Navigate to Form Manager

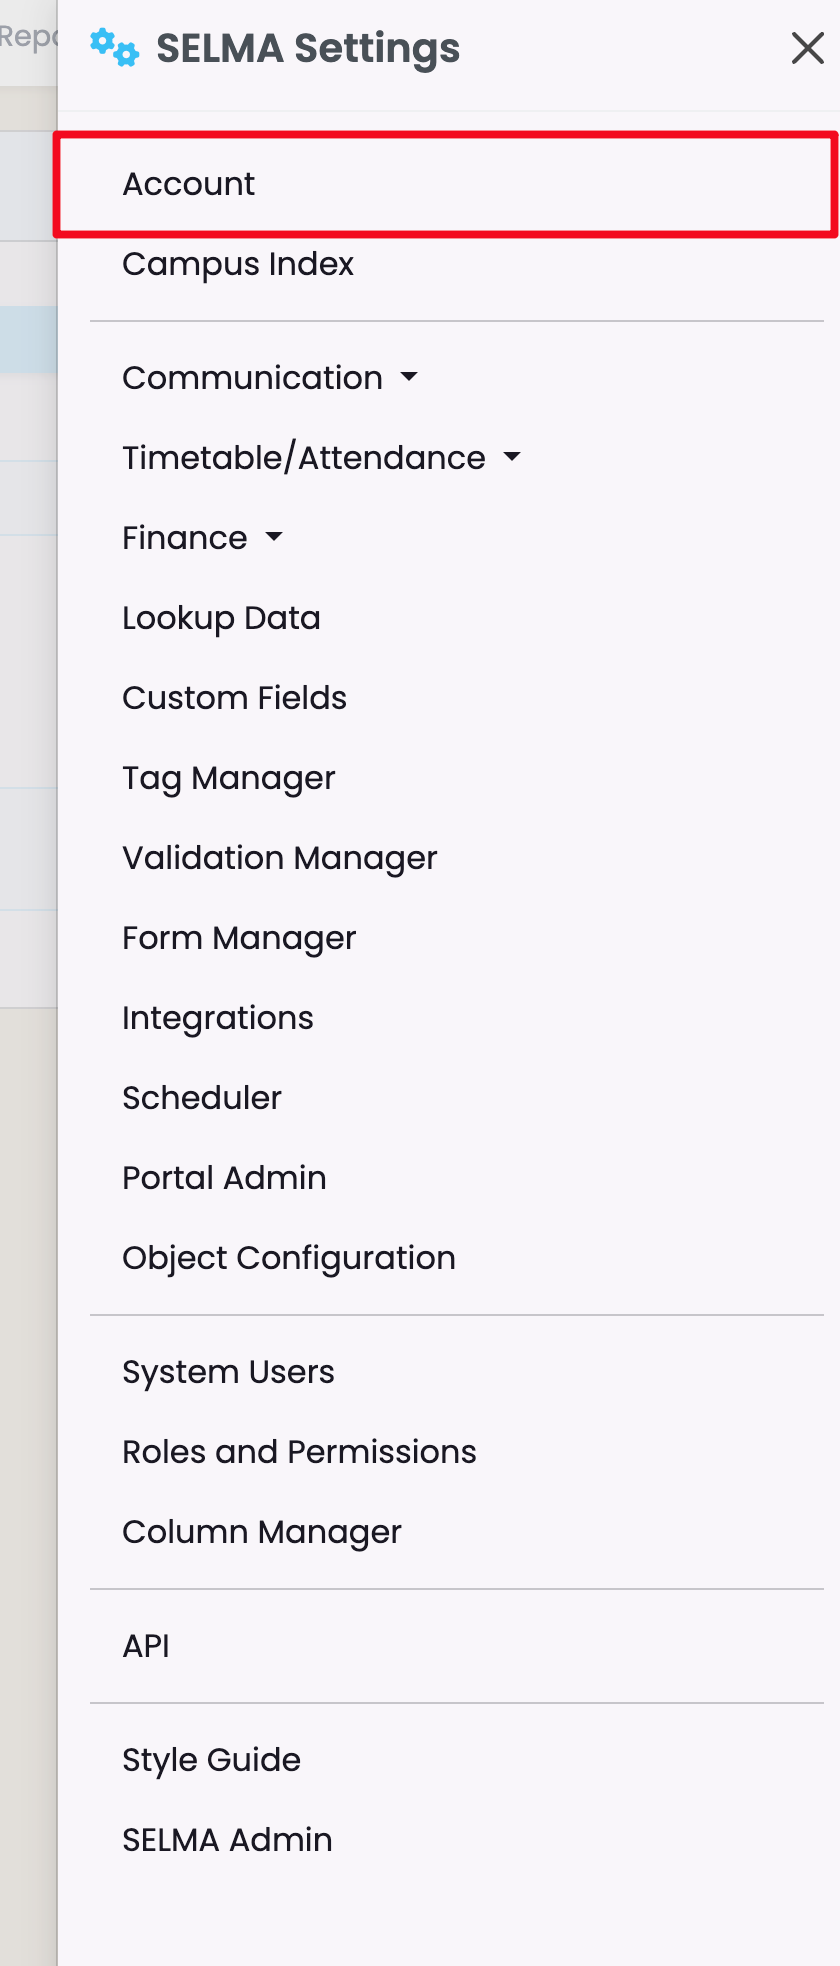coord(239,938)
